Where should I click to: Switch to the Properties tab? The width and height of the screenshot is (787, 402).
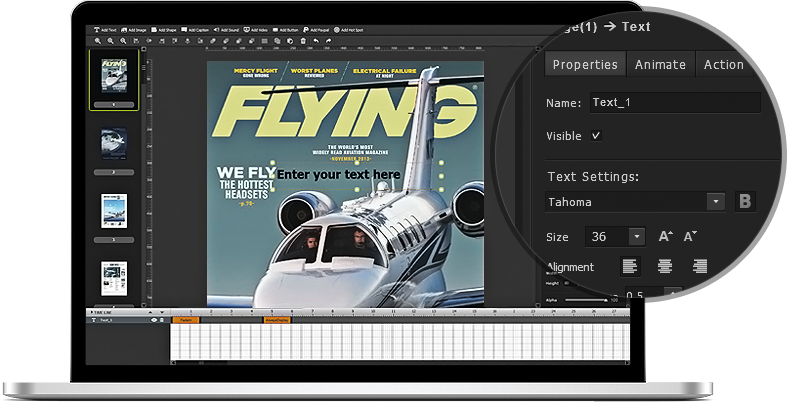tap(585, 65)
